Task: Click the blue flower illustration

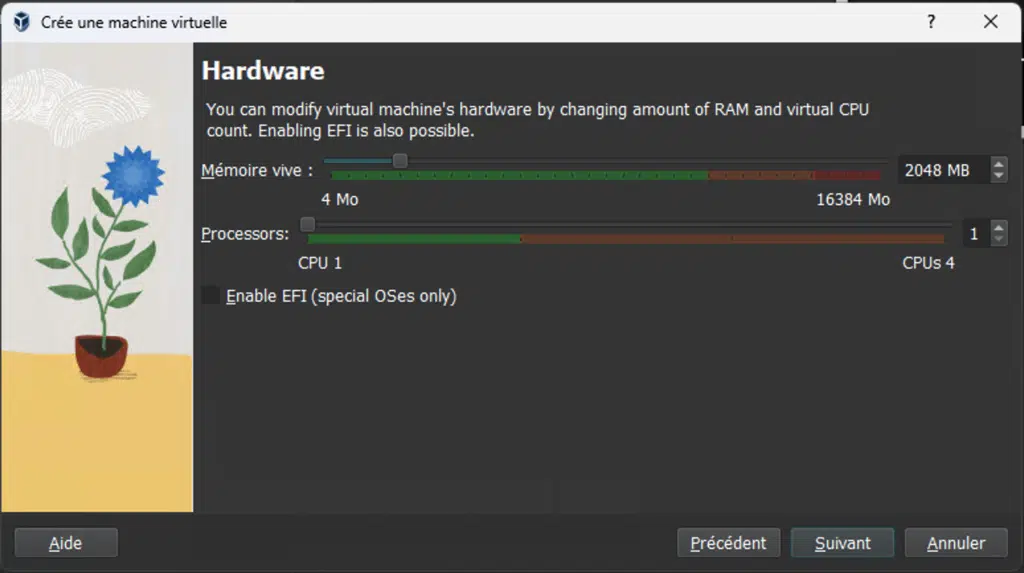Action: tap(133, 176)
